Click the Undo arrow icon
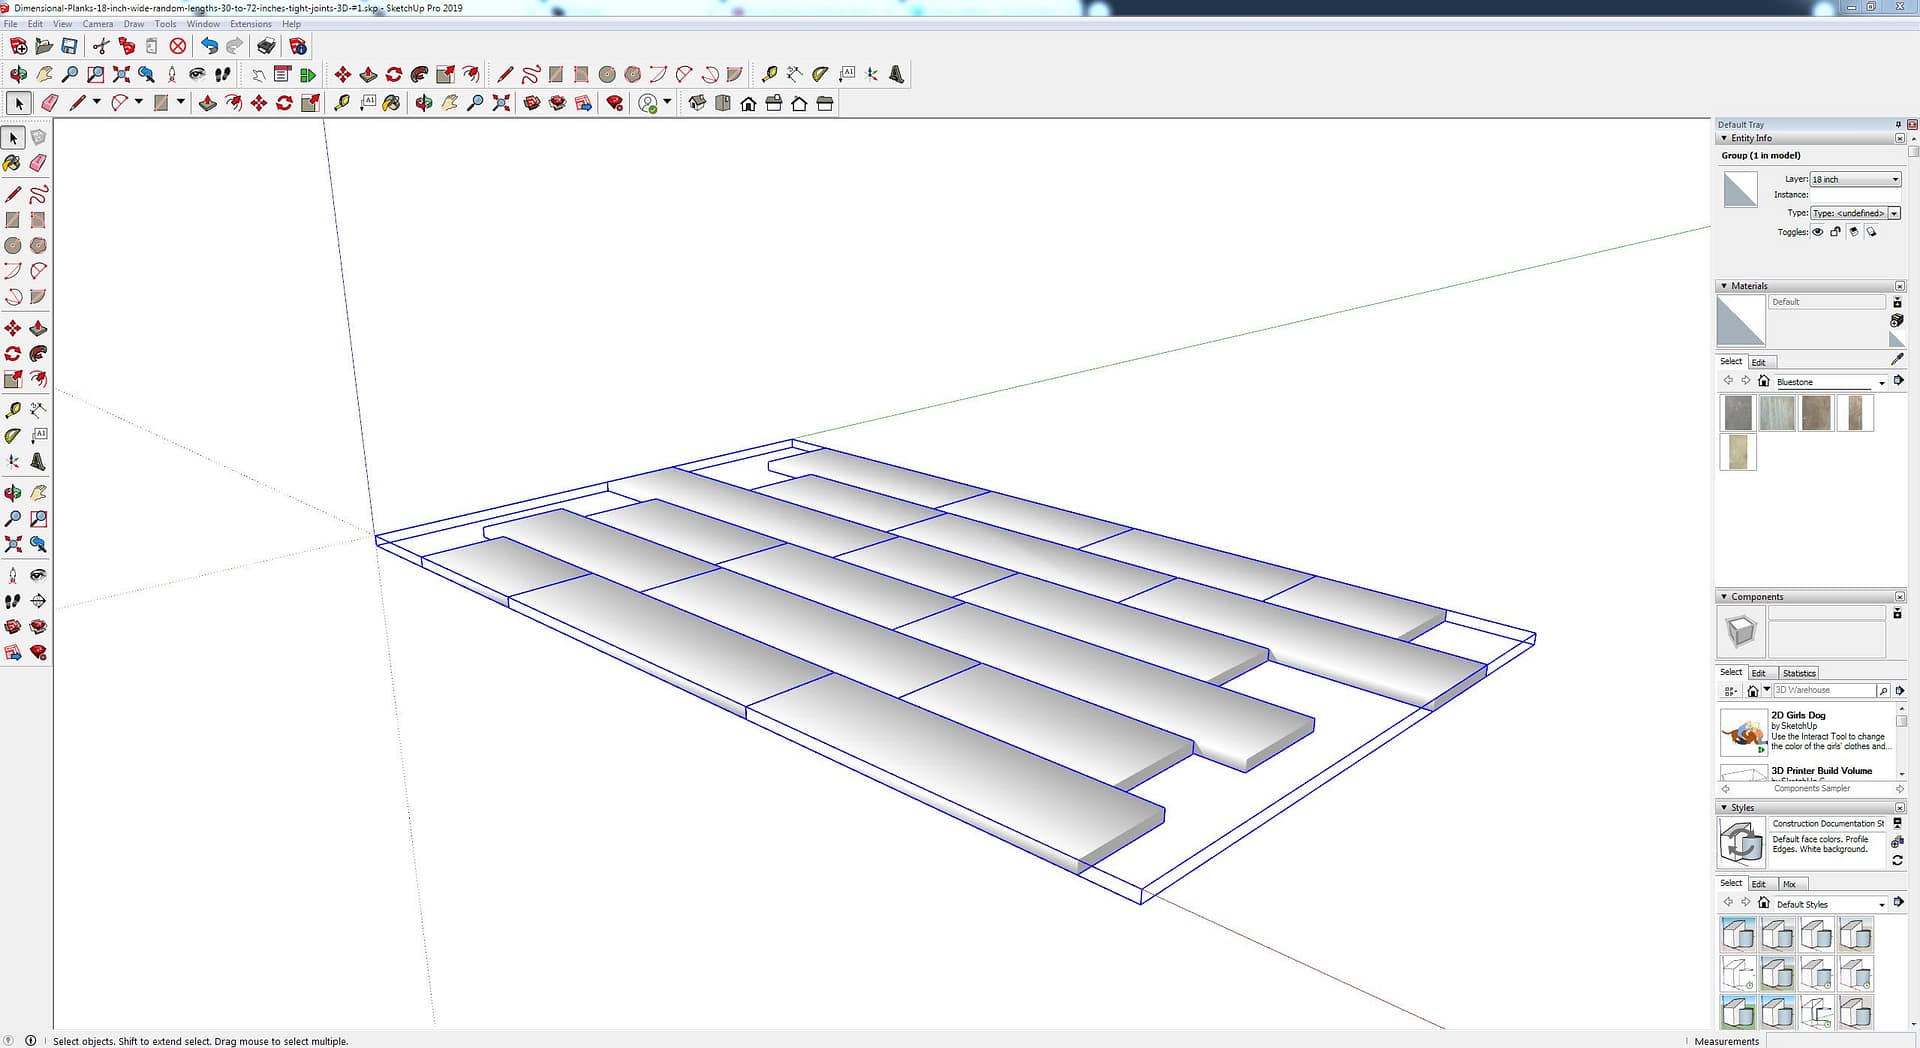 click(x=208, y=46)
